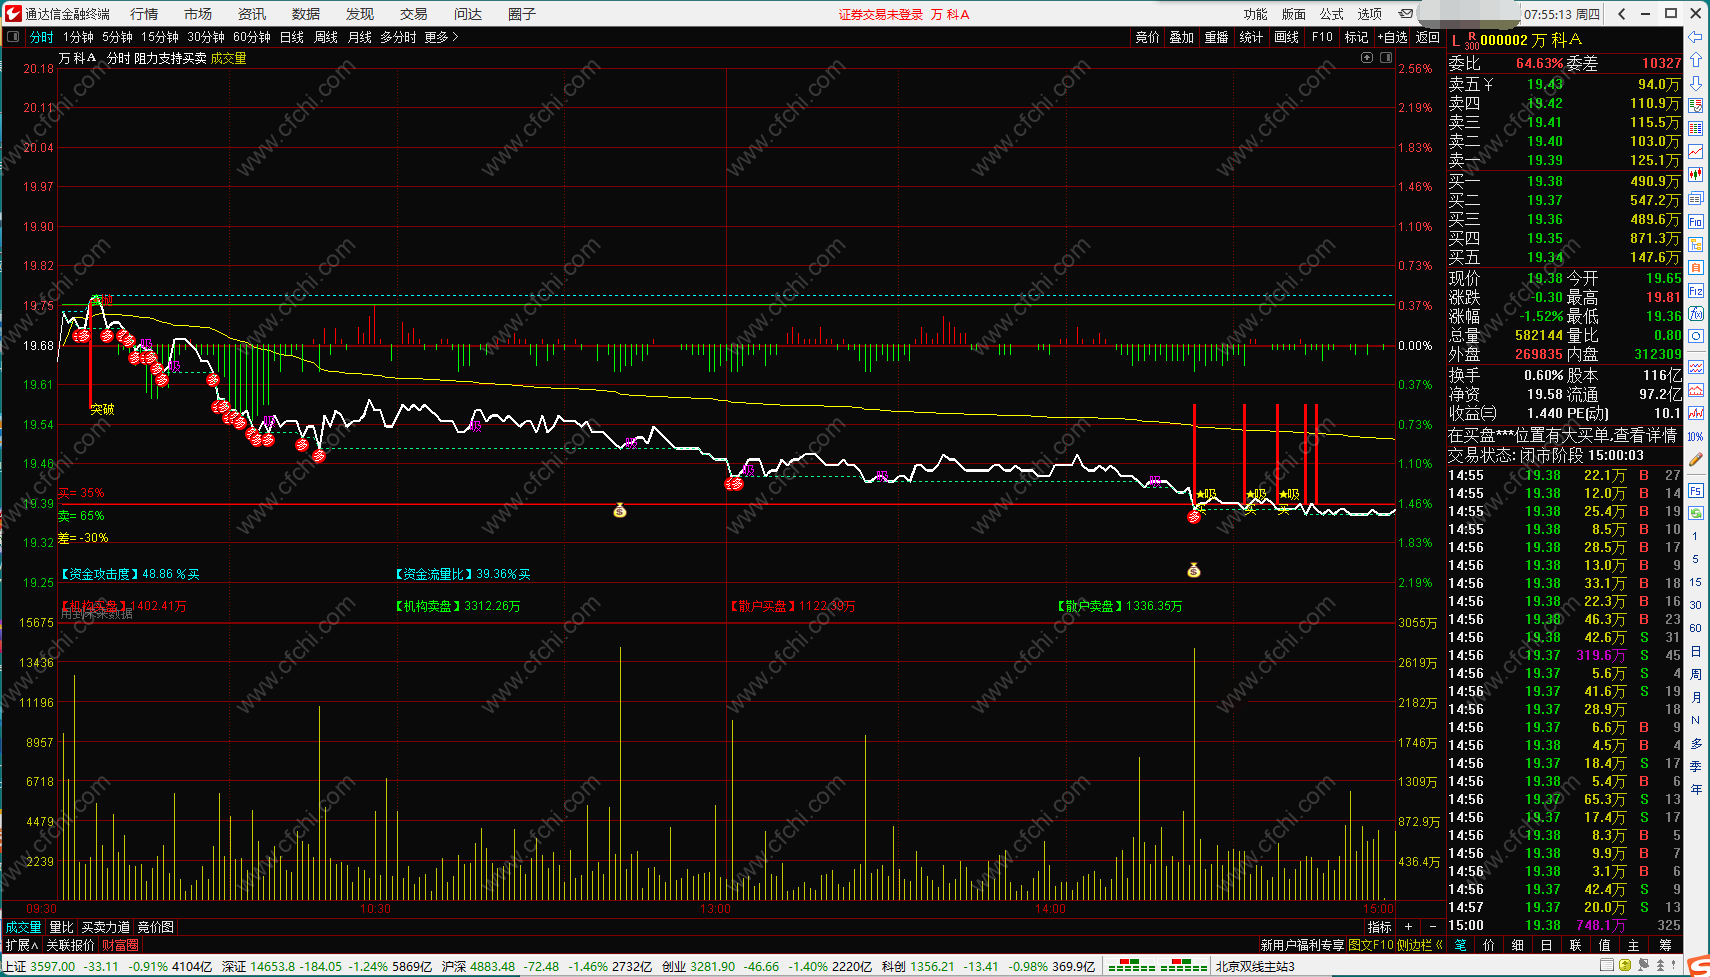Open the 交易 menu
This screenshot has height=977, width=1710.
tap(414, 14)
